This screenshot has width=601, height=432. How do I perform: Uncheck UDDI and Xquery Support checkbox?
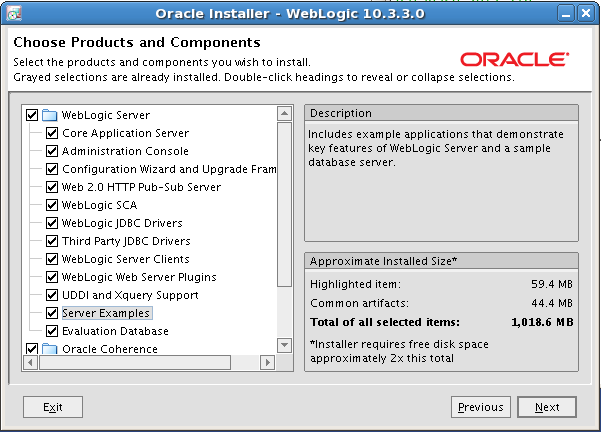coord(52,295)
